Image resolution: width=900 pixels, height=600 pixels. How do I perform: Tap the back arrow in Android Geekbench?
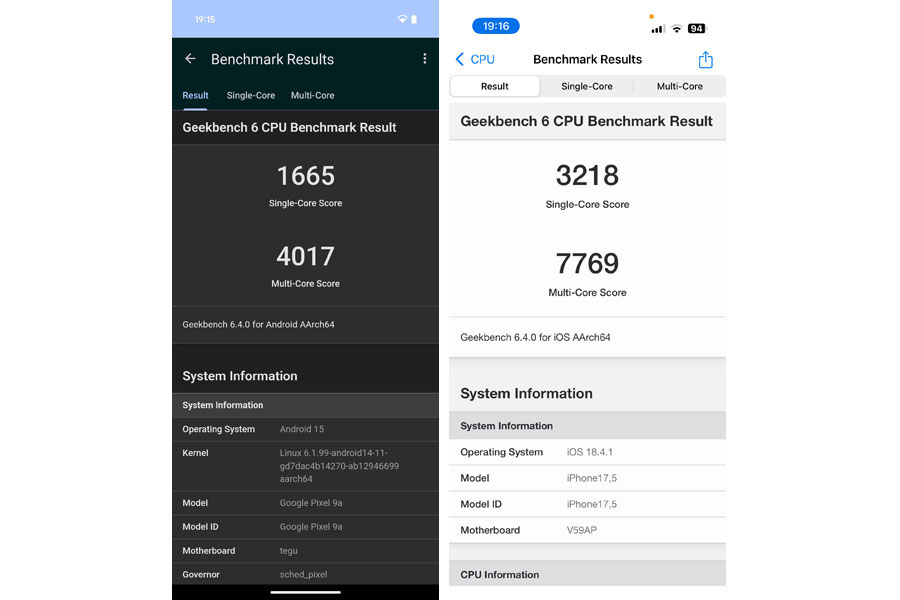pyautogui.click(x=191, y=59)
